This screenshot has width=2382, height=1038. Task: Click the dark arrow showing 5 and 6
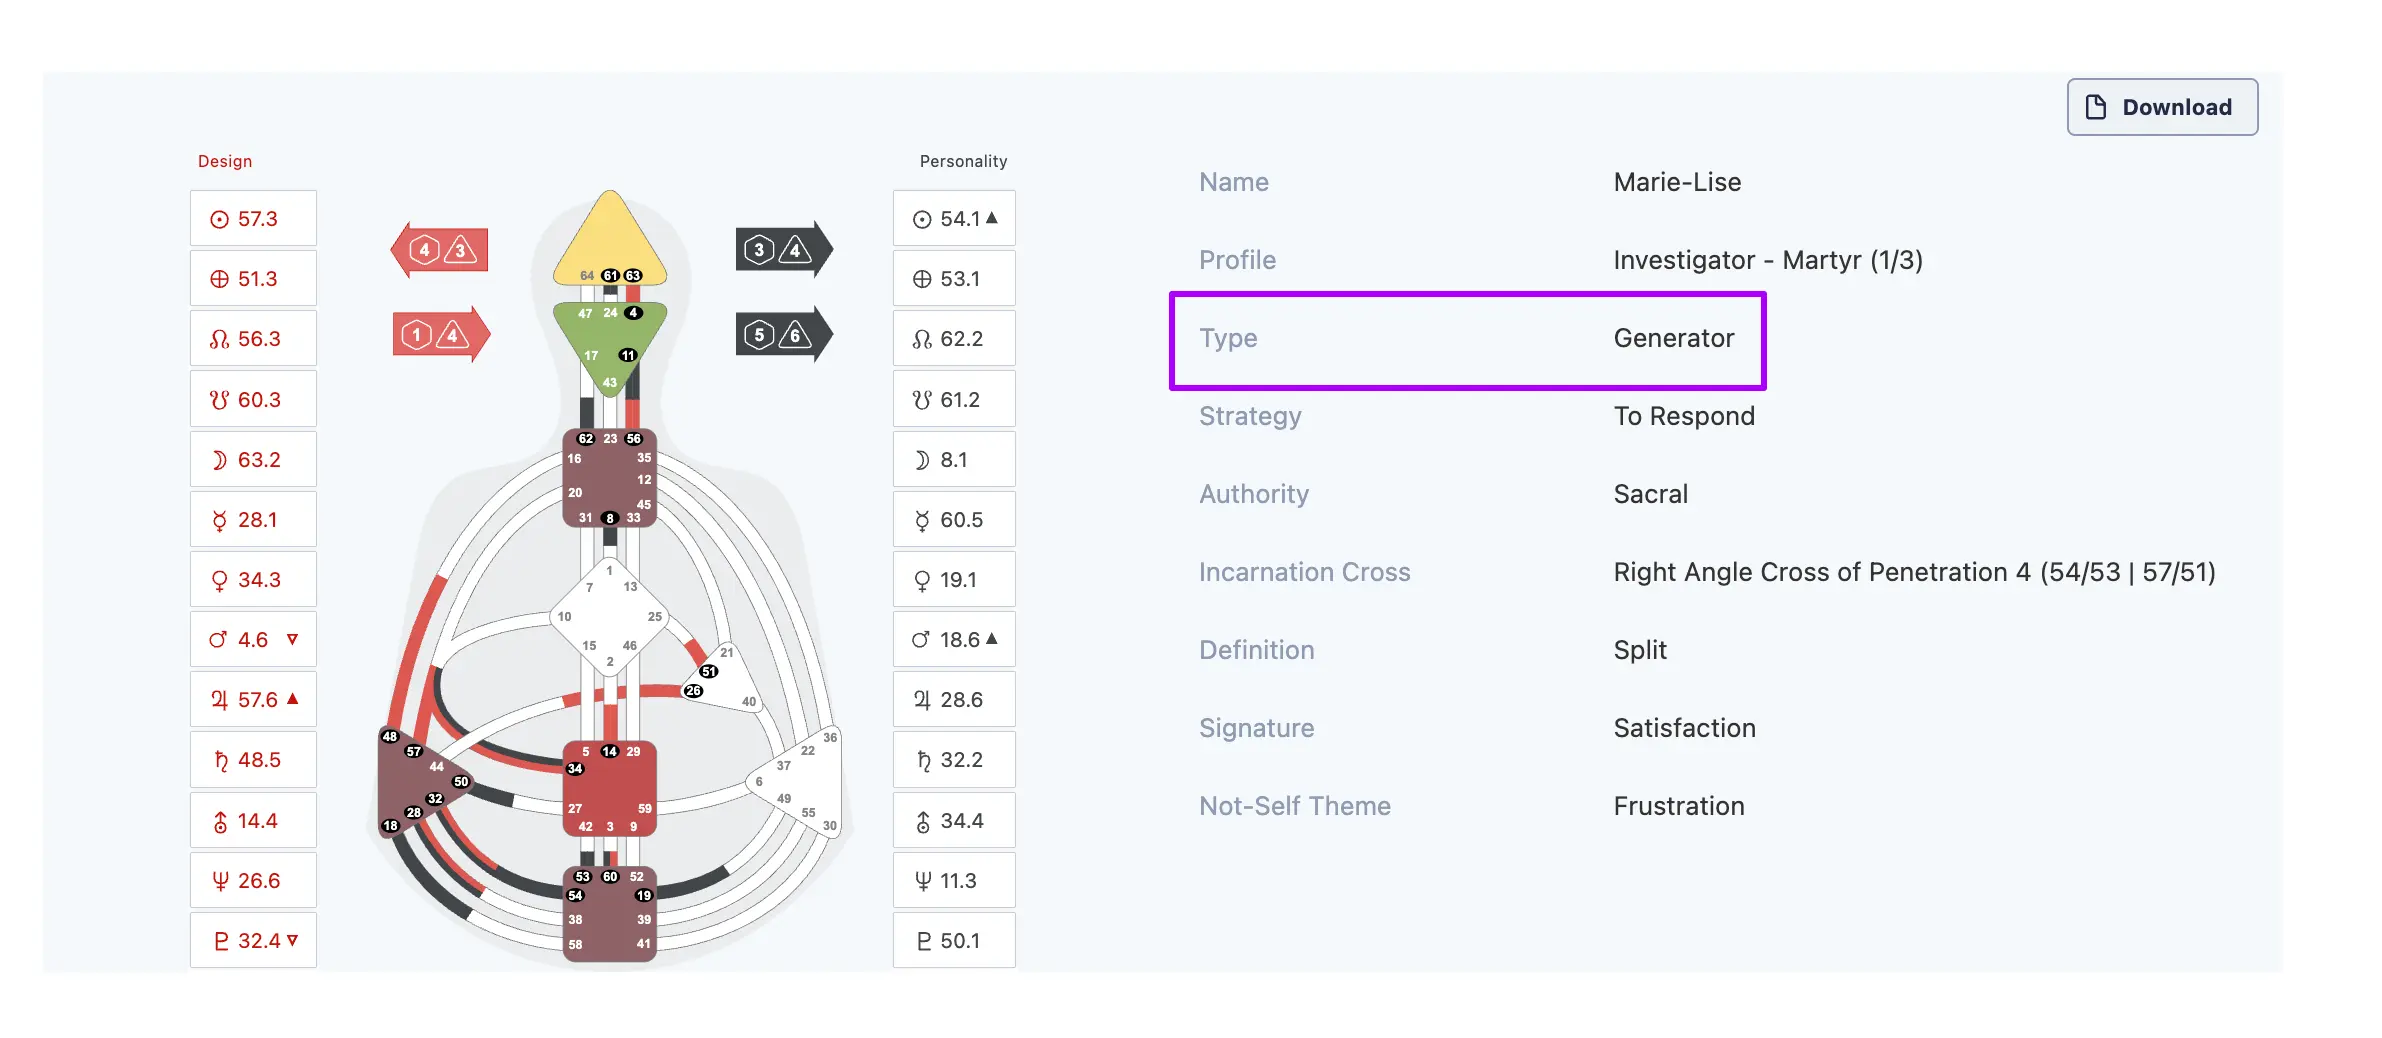[783, 335]
